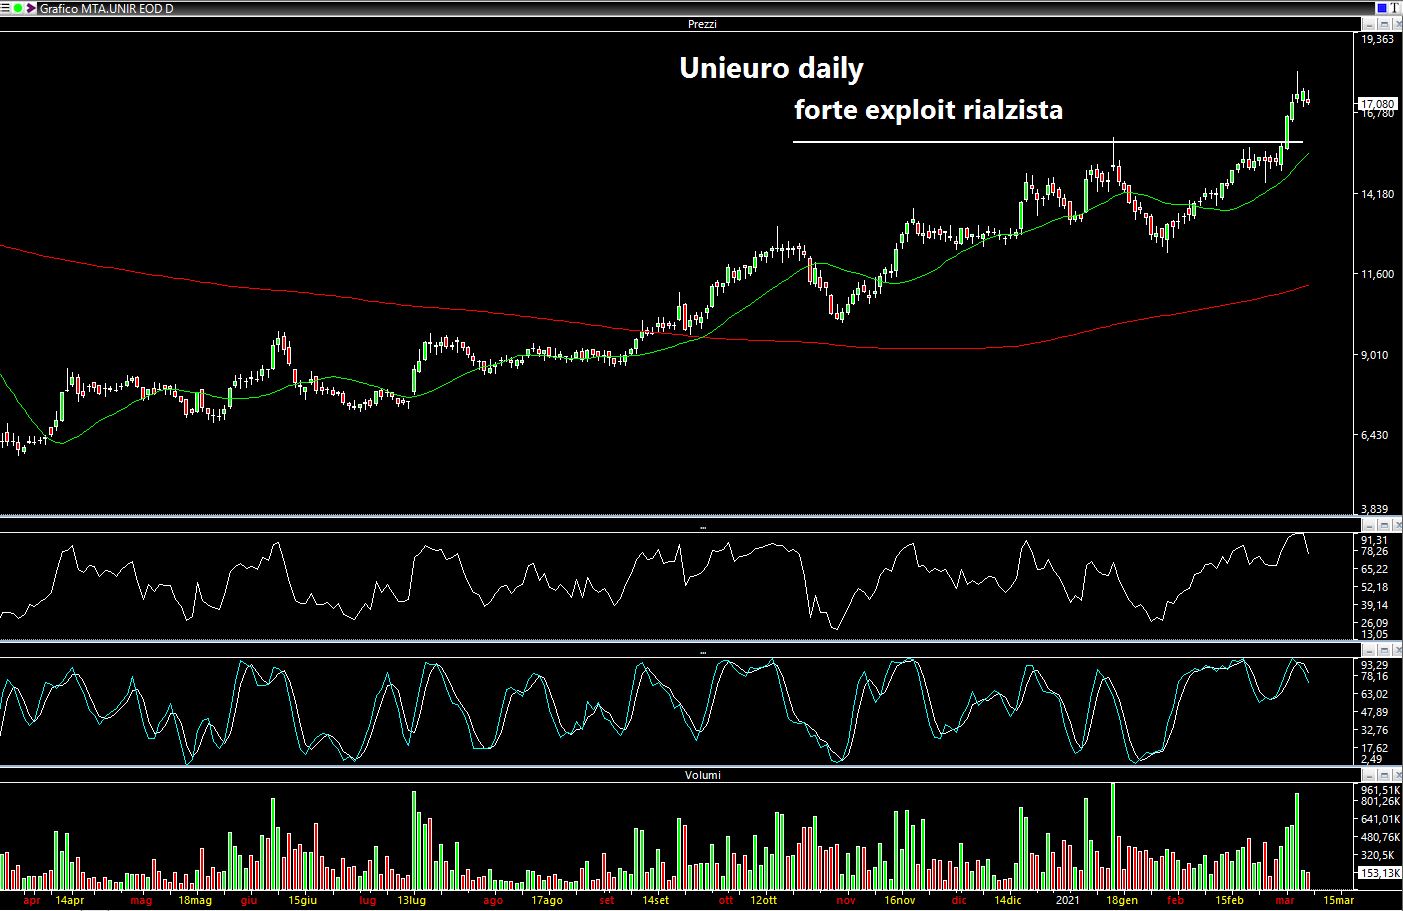This screenshot has width=1403, height=911.
Task: Click the 17ago date label
Action: point(546,900)
